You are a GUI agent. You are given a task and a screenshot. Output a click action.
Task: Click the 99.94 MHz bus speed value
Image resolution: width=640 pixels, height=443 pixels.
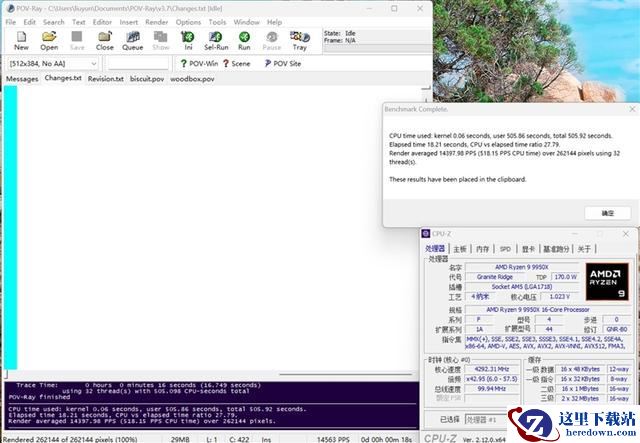(491, 389)
